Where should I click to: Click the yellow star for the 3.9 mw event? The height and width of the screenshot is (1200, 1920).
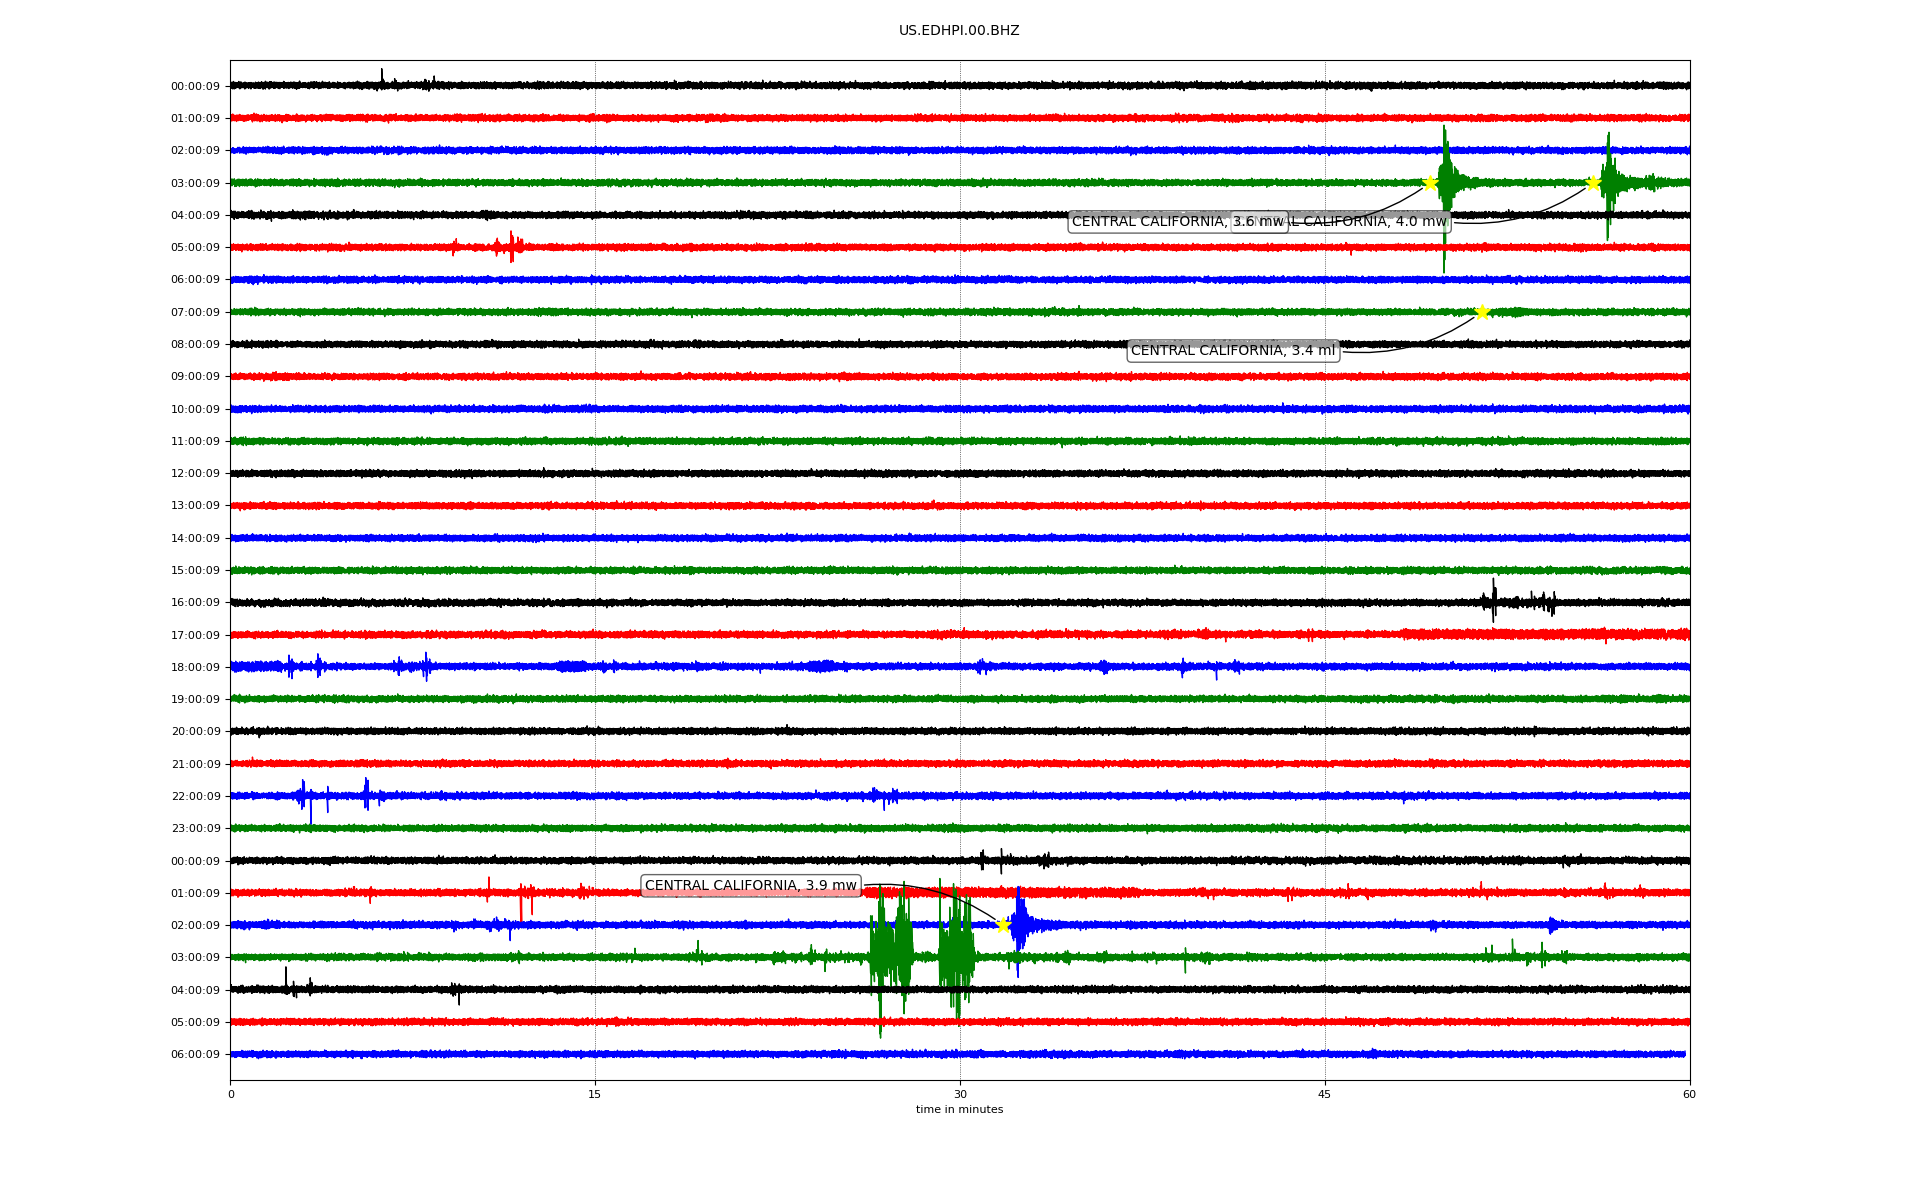[1003, 925]
